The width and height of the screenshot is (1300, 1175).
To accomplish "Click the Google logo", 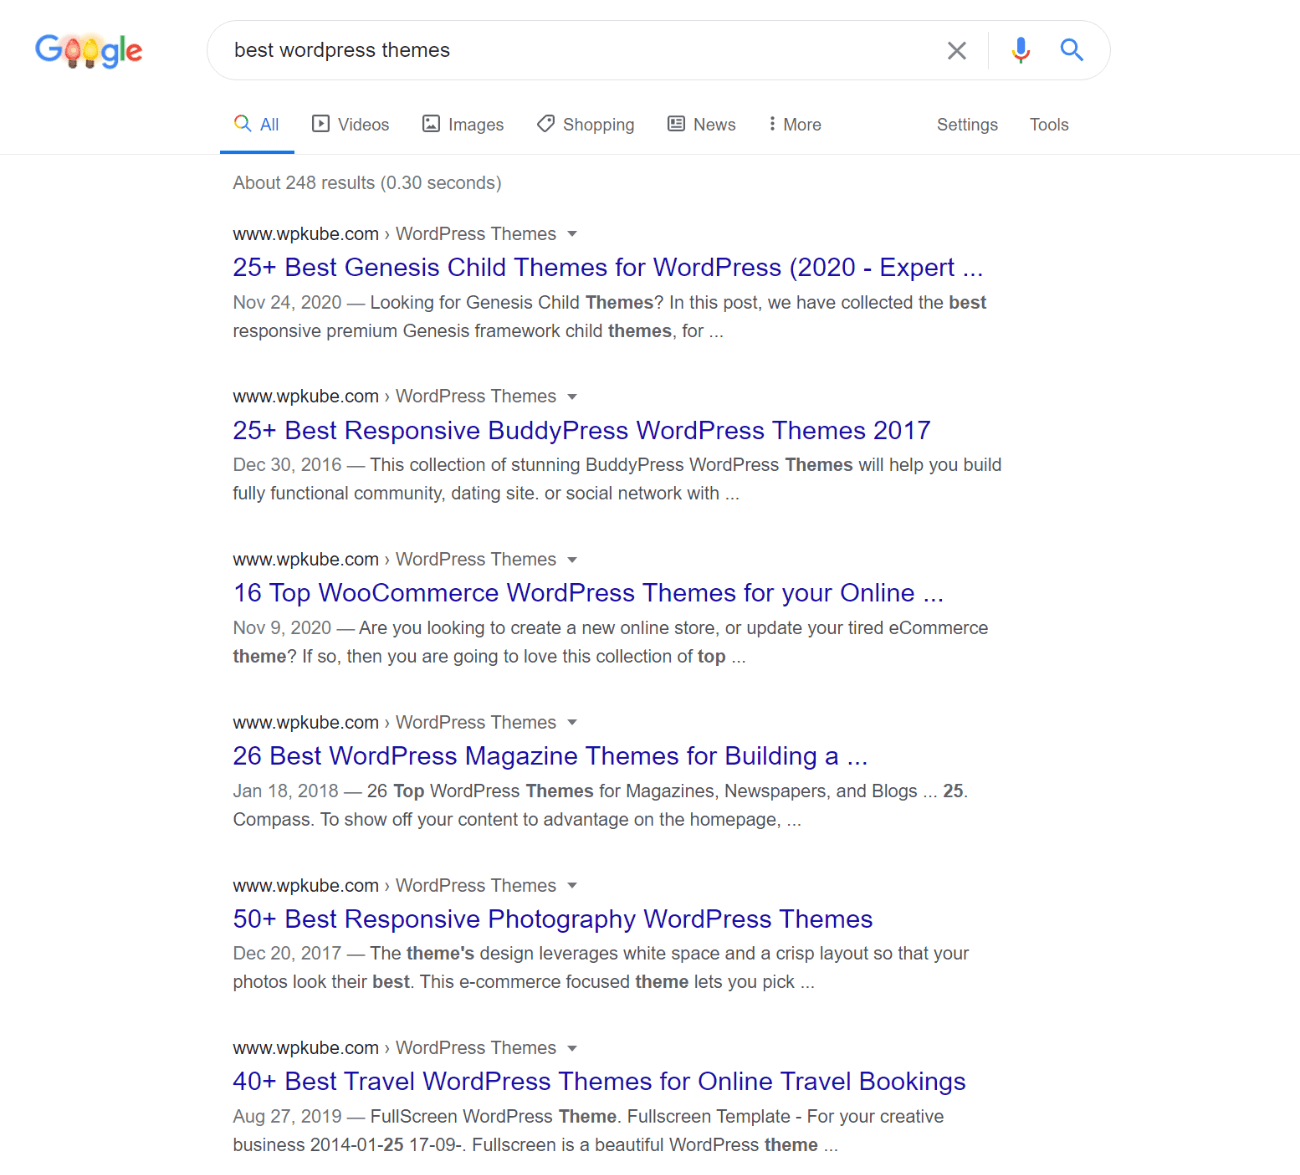I will [89, 50].
